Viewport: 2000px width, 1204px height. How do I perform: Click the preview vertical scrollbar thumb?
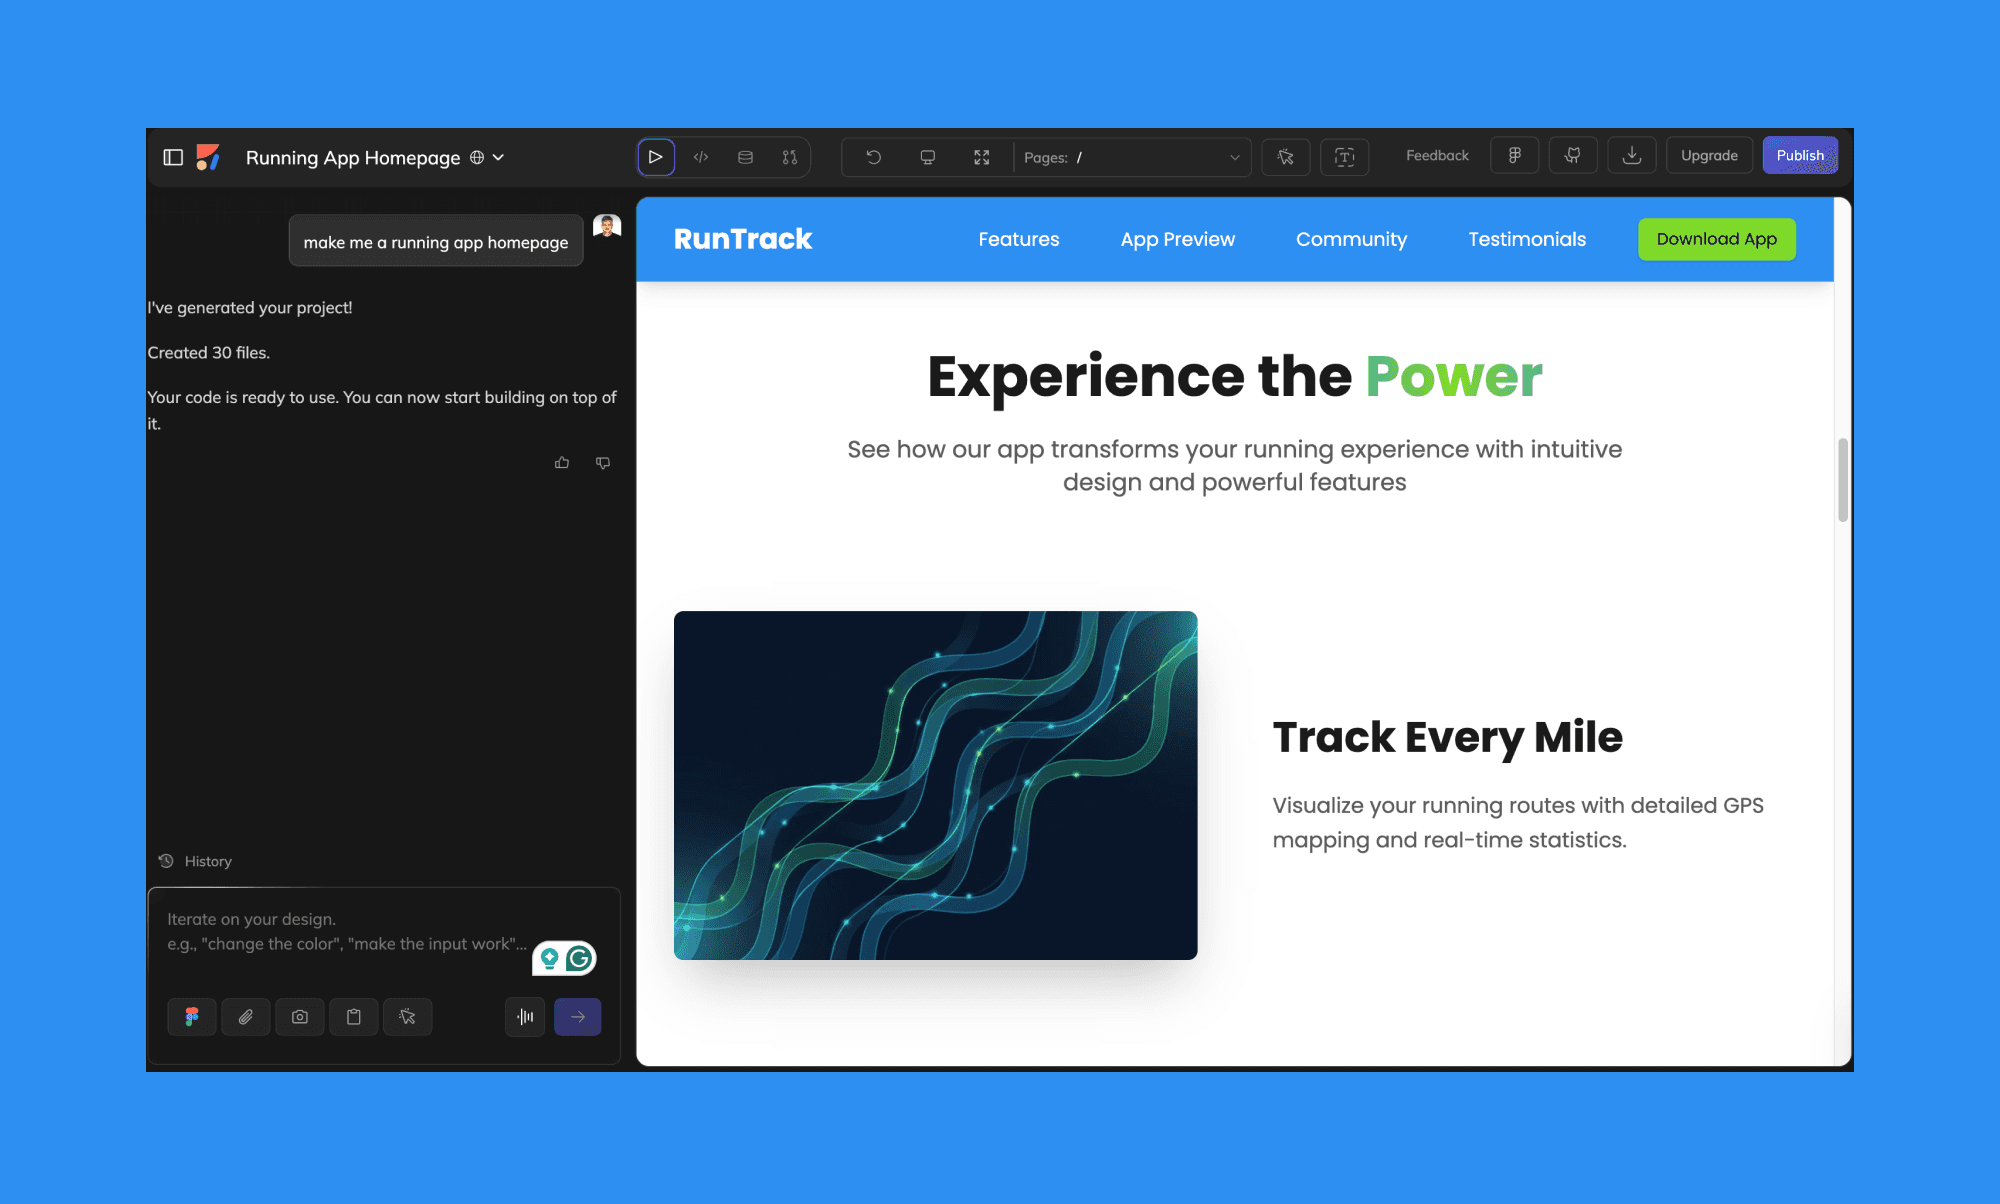pyautogui.click(x=1842, y=480)
